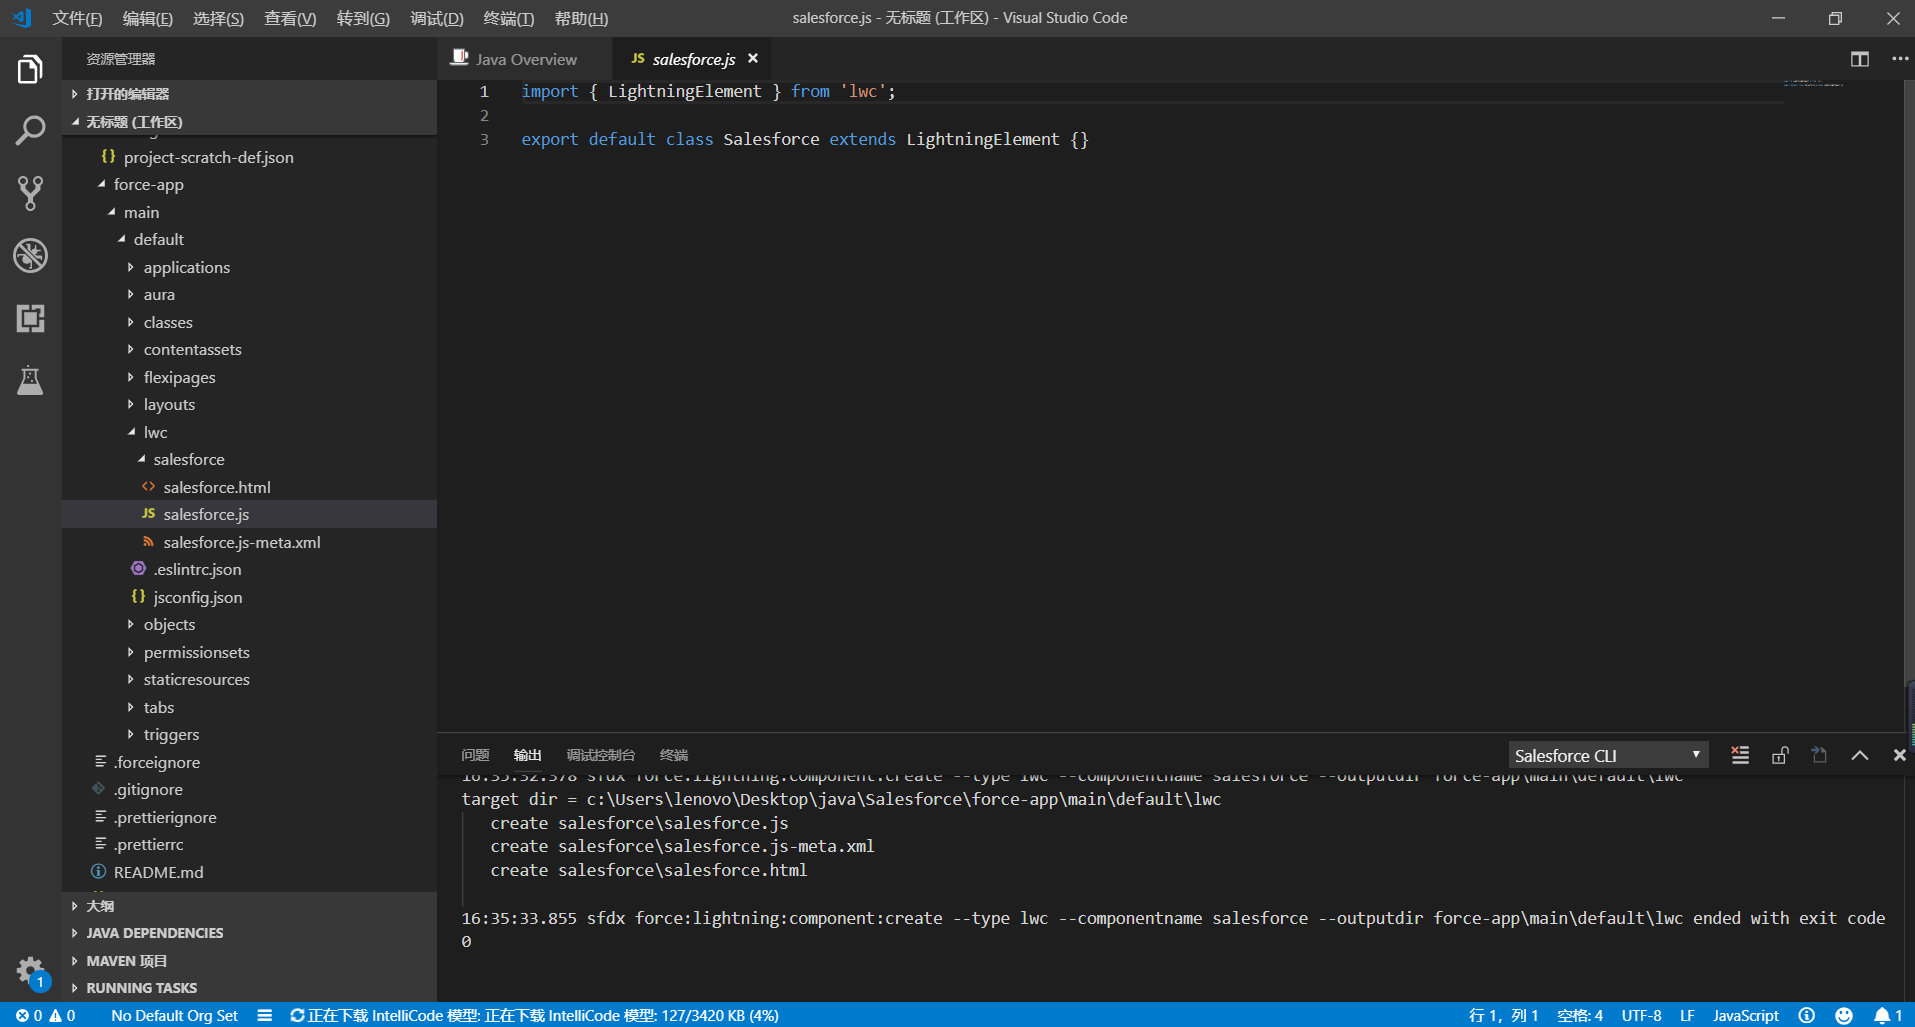Open the Explorer view in activity bar
Image resolution: width=1915 pixels, height=1027 pixels.
[30, 69]
